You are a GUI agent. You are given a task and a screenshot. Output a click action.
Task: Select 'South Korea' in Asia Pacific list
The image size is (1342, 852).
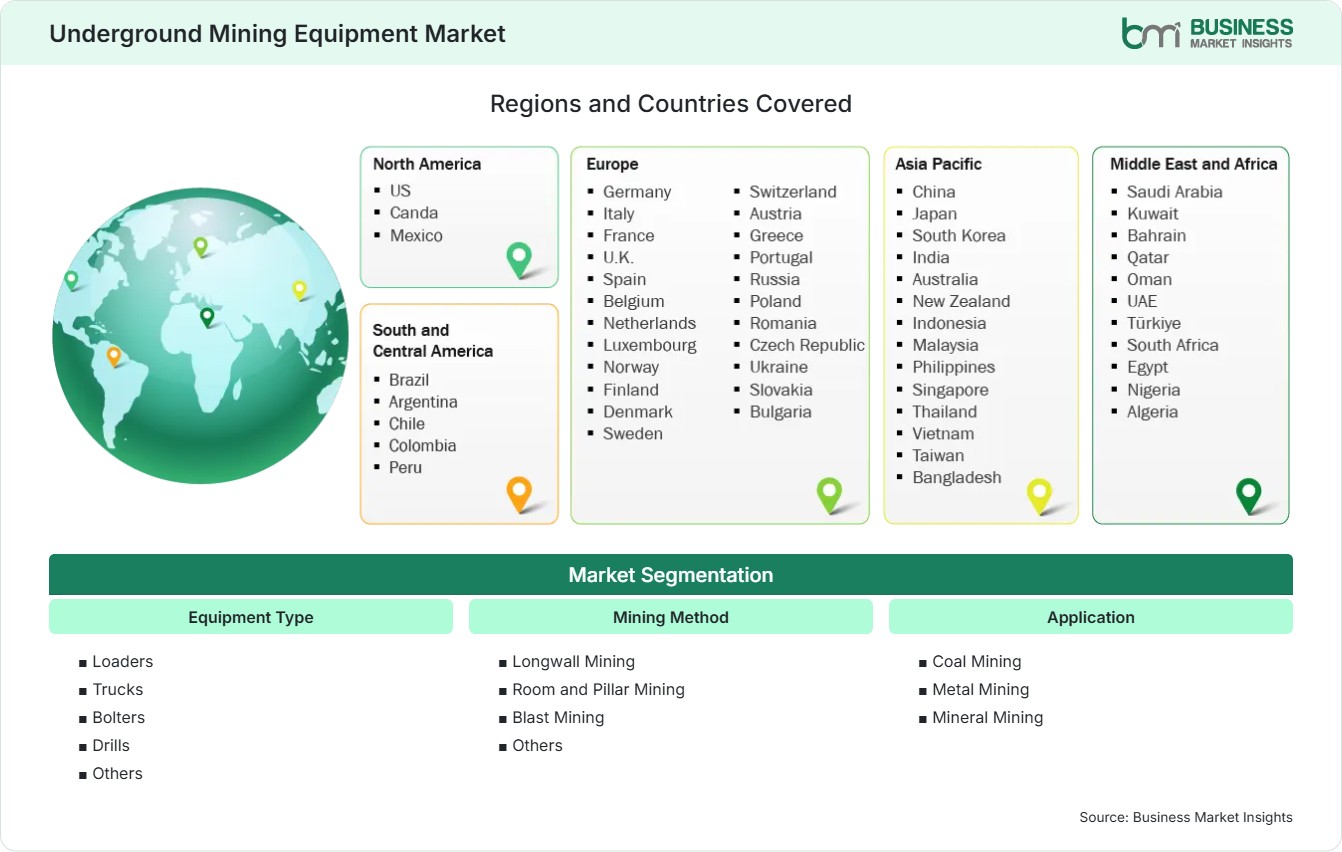(959, 236)
